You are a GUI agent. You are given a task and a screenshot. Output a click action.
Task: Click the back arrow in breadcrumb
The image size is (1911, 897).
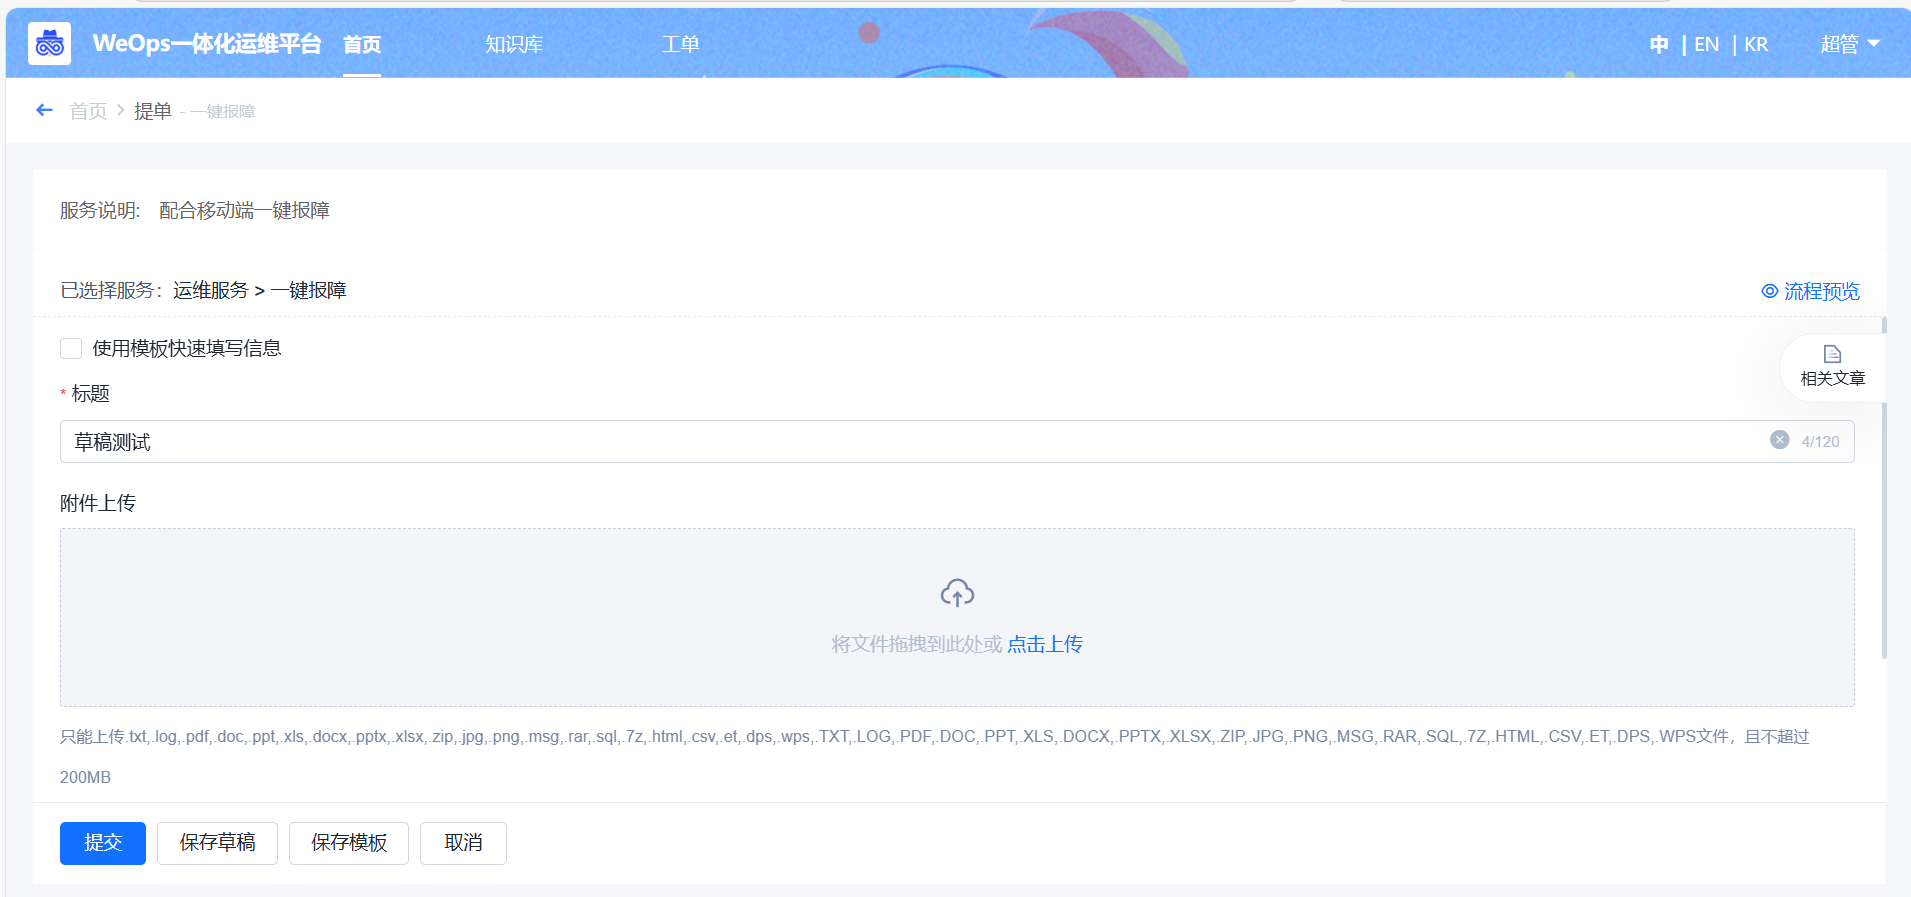[x=44, y=110]
